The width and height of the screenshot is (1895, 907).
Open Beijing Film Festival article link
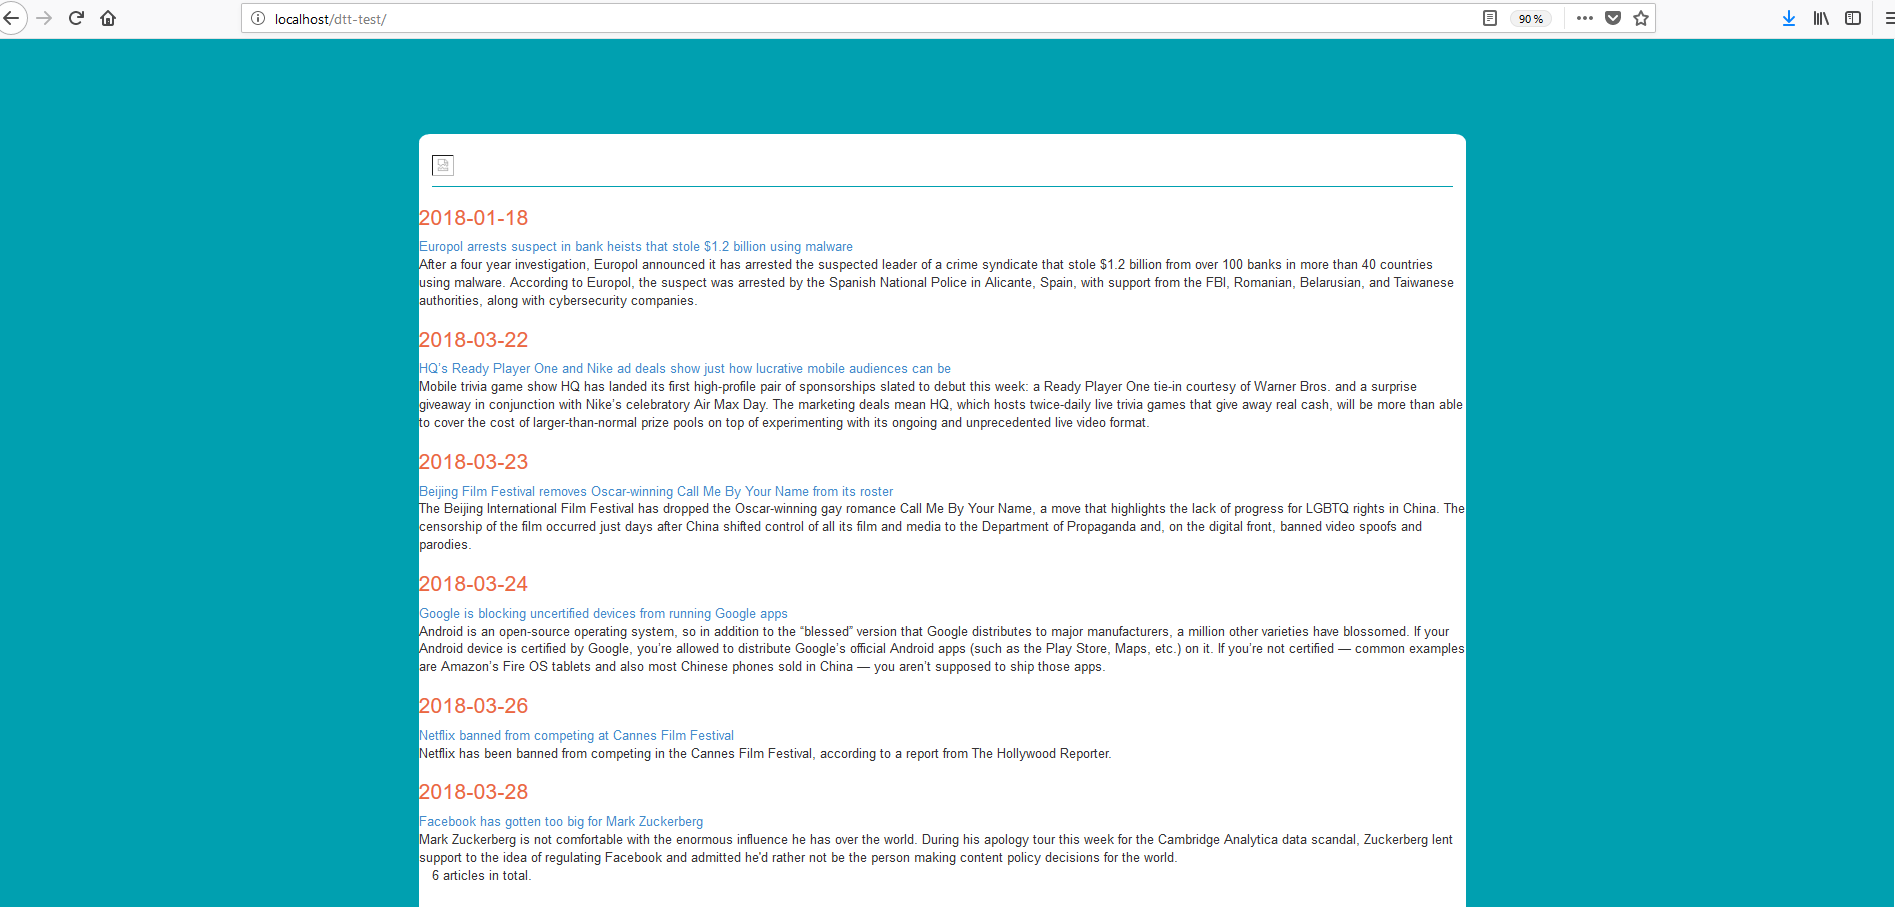[x=656, y=492]
